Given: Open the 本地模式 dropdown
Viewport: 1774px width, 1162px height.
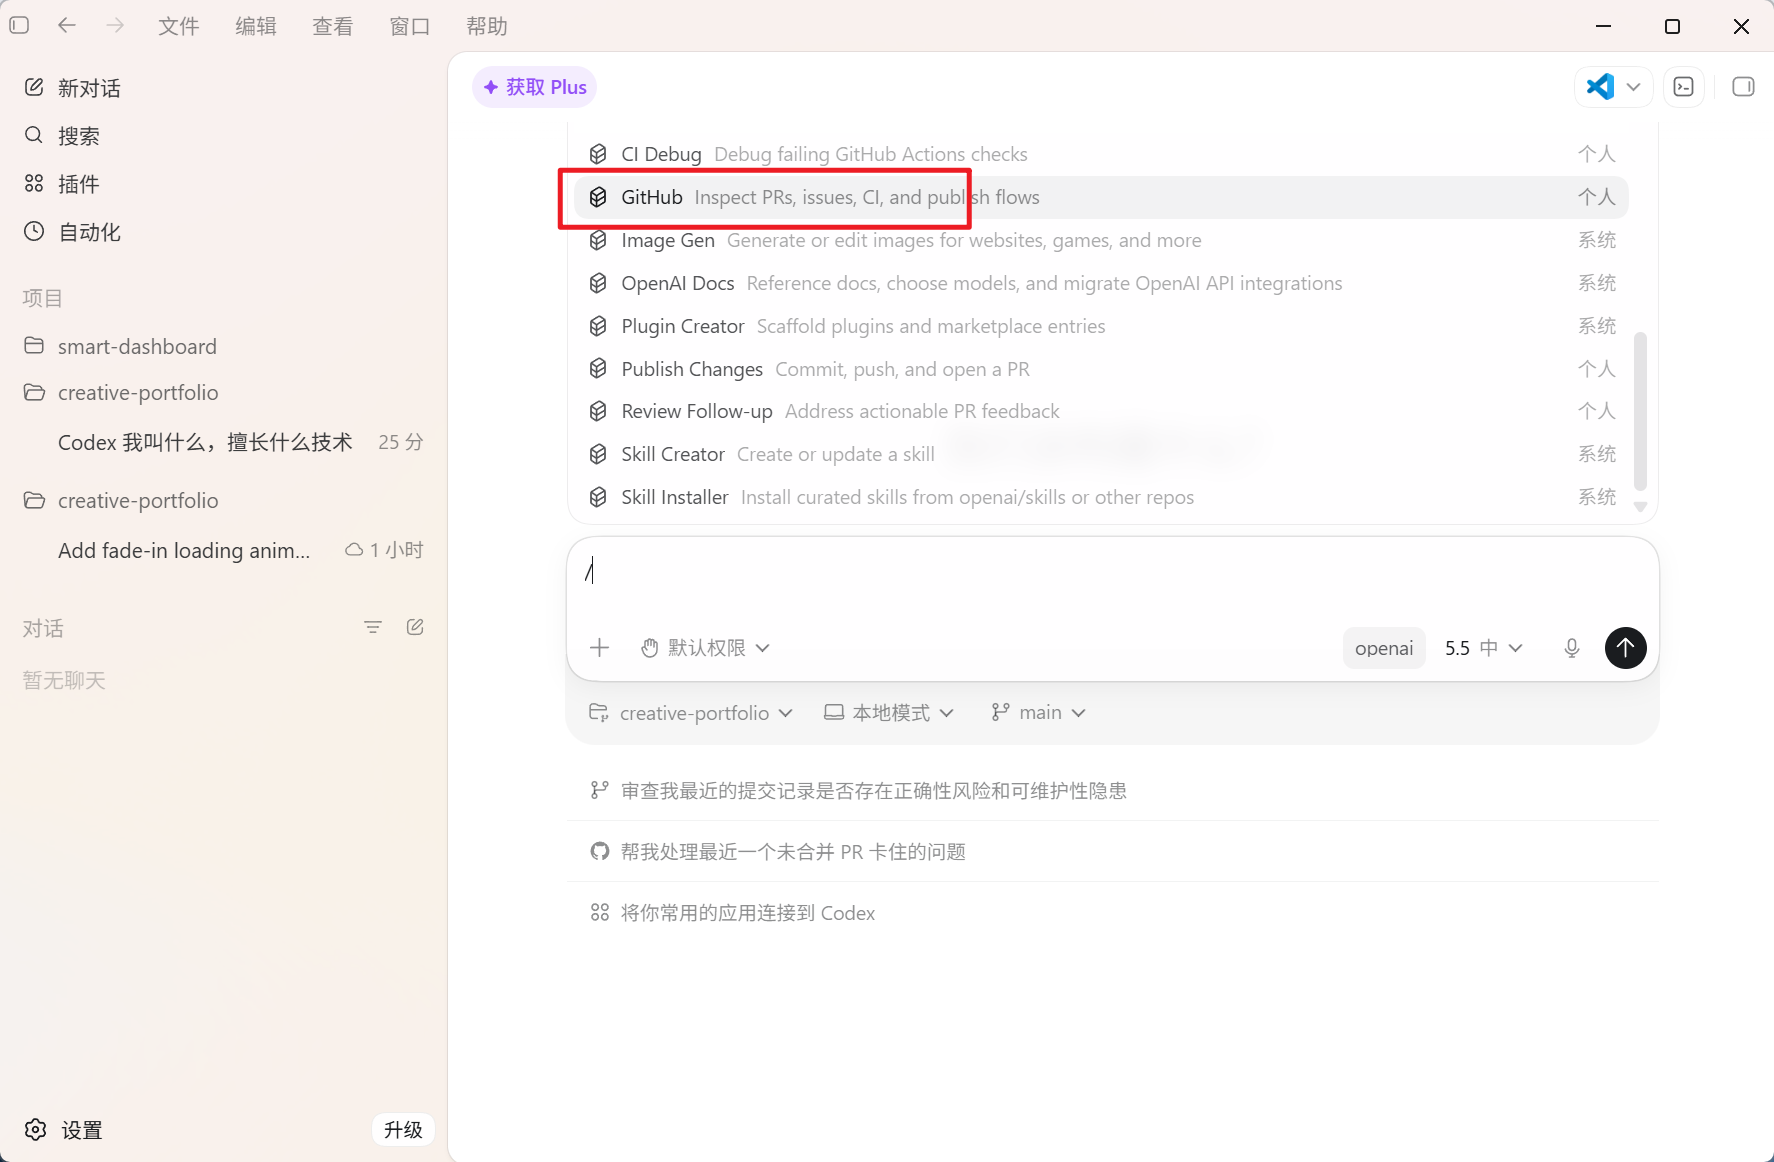Looking at the screenshot, I should pos(889,713).
